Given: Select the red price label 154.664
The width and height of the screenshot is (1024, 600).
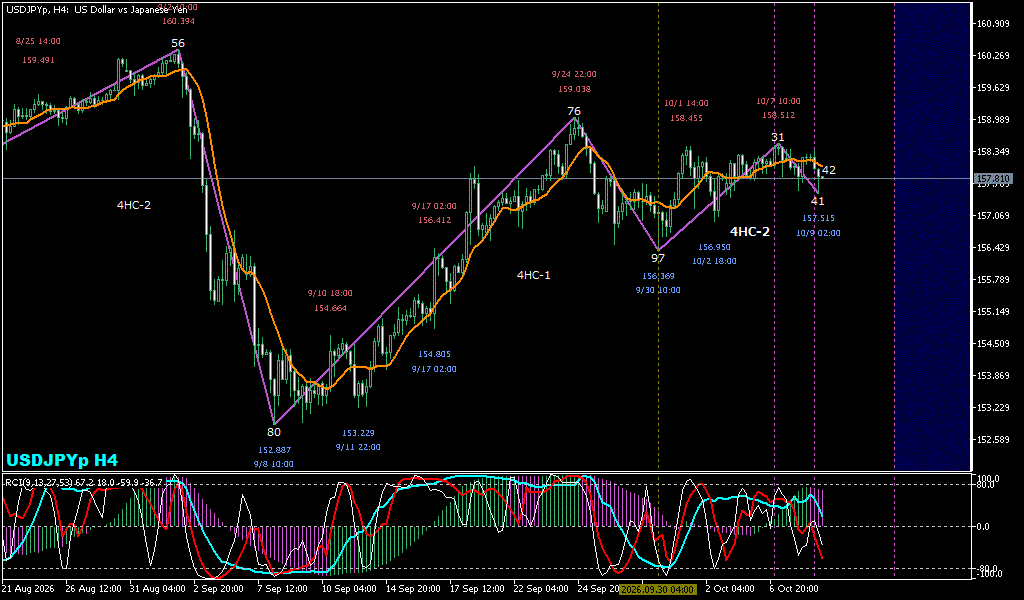Looking at the screenshot, I should [330, 308].
